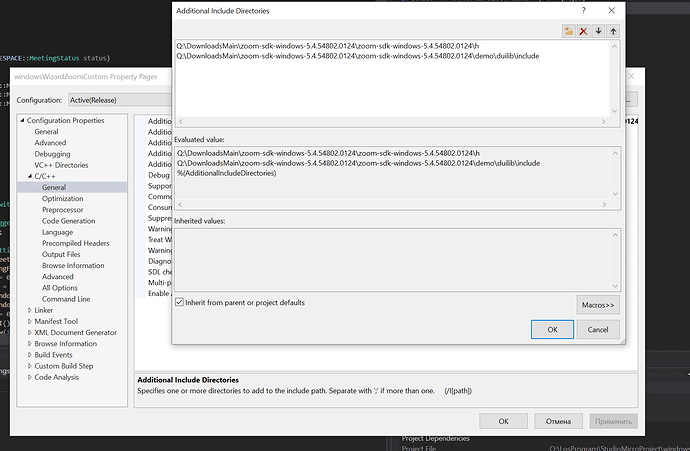Collapse the C/C++ tree node

pyautogui.click(x=30, y=176)
